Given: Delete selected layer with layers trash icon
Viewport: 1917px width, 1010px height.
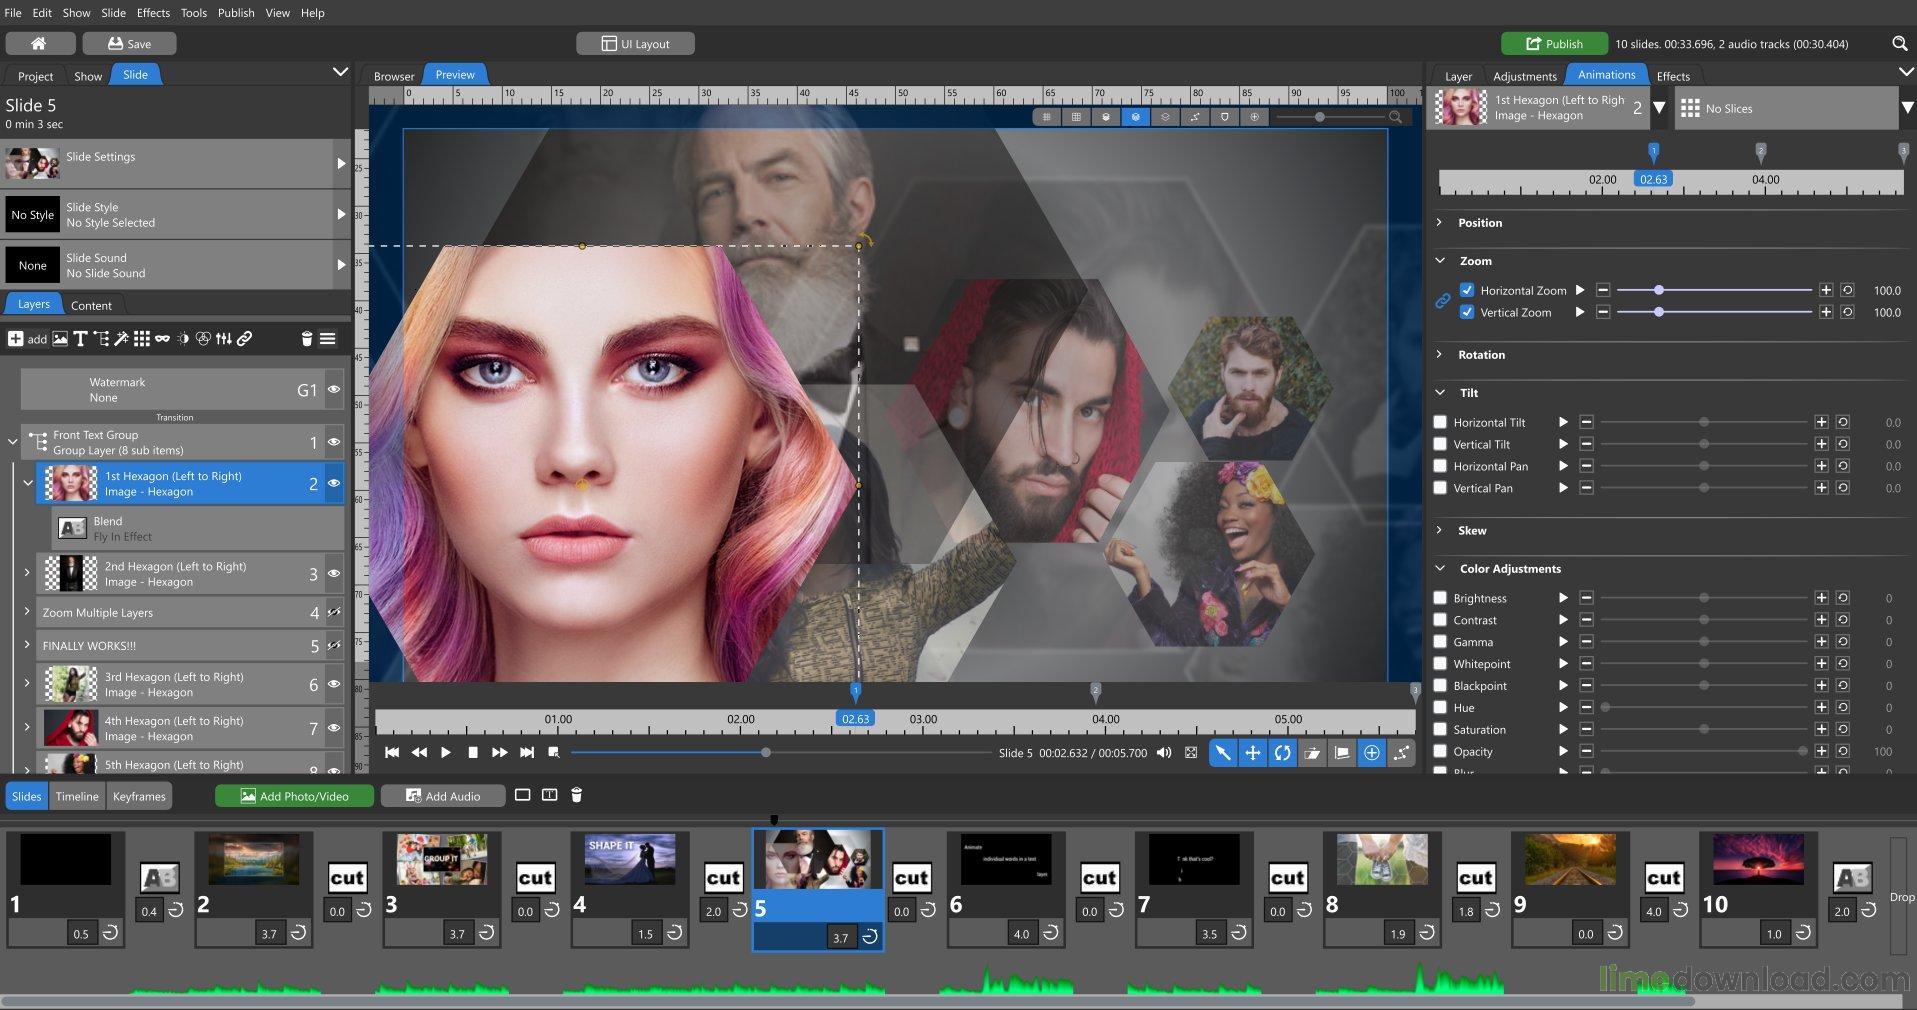Looking at the screenshot, I should pyautogui.click(x=307, y=339).
